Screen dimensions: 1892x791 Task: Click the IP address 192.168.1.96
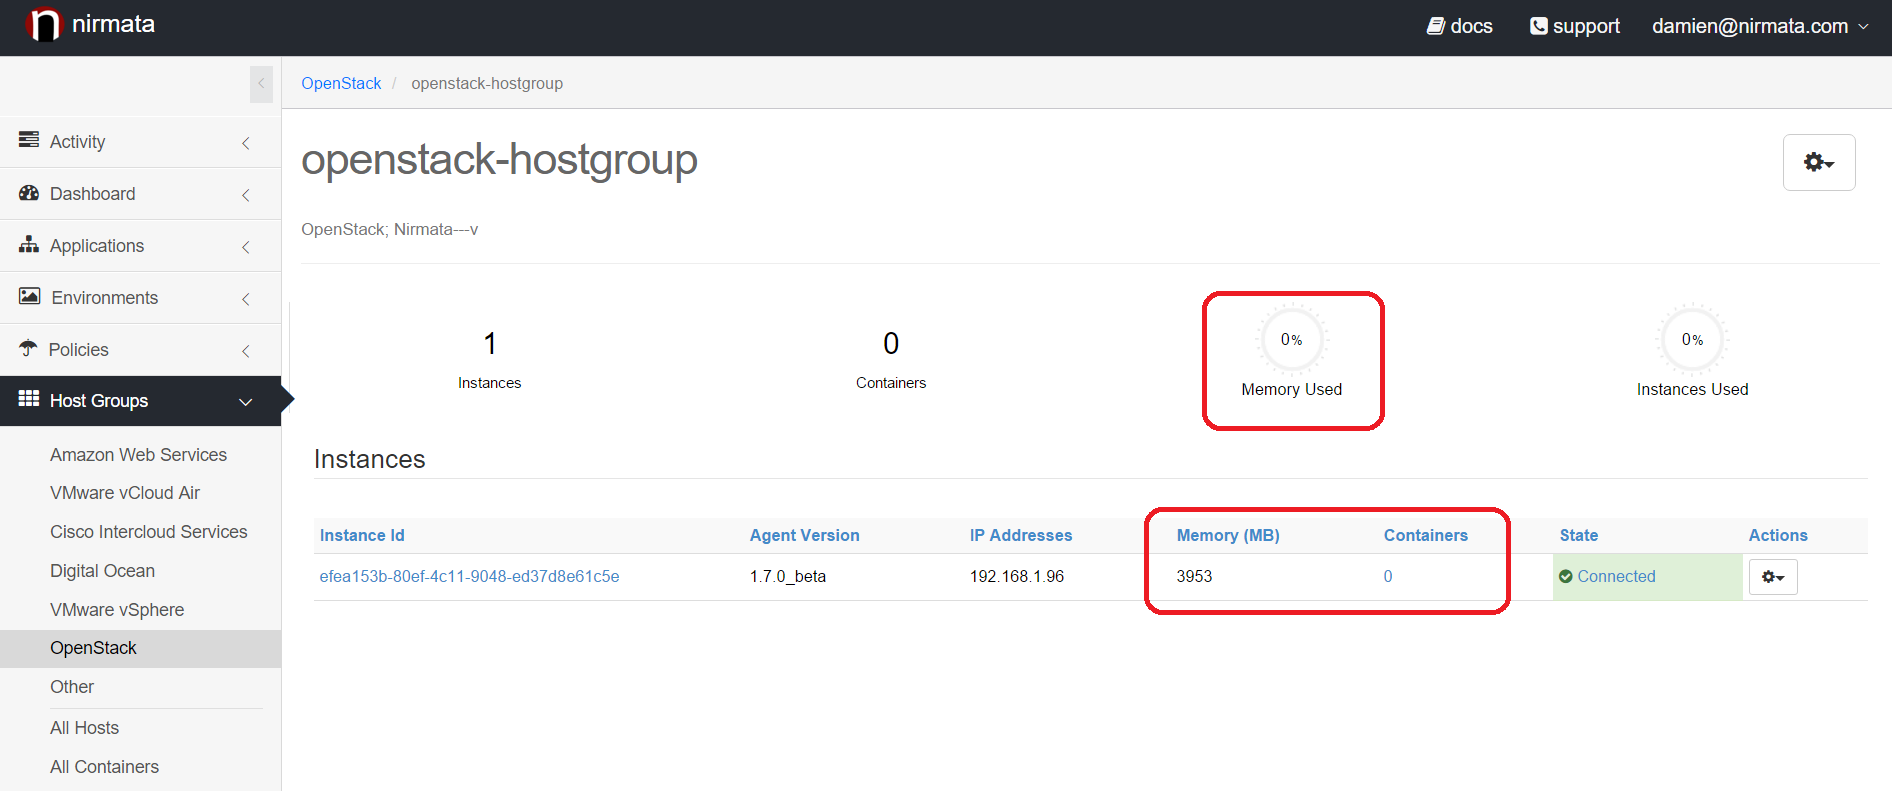click(x=1016, y=576)
